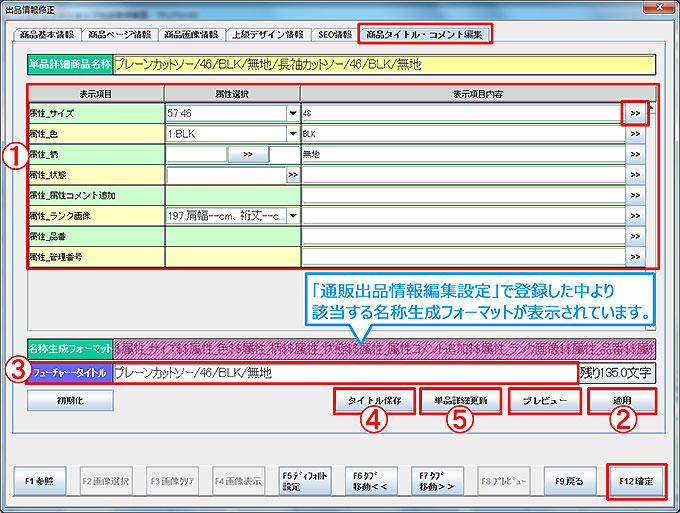Click the 適用 button
The image size is (680, 513).
(622, 401)
